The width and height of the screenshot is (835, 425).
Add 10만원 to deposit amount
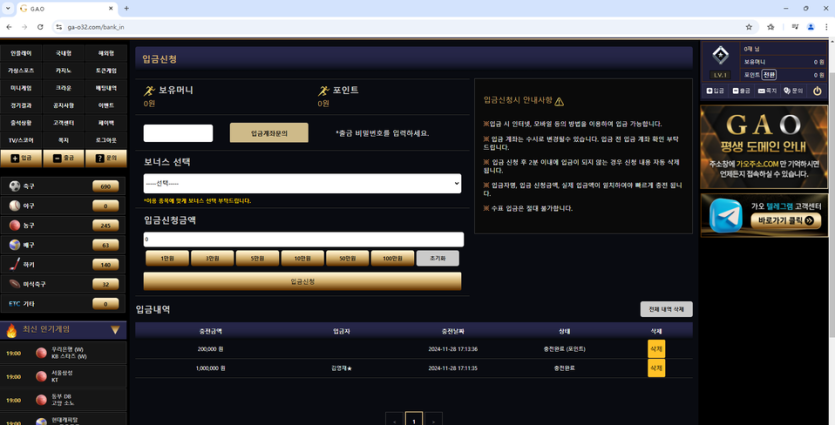pyautogui.click(x=302, y=258)
